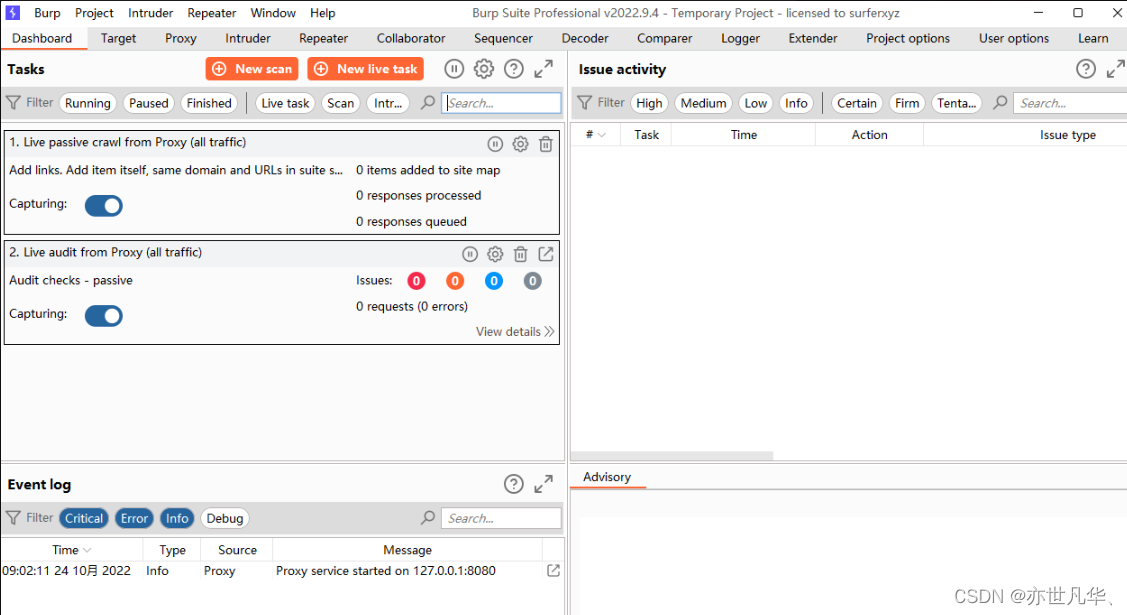Click the Issue activity horizontal scrollbar

pyautogui.click(x=673, y=456)
